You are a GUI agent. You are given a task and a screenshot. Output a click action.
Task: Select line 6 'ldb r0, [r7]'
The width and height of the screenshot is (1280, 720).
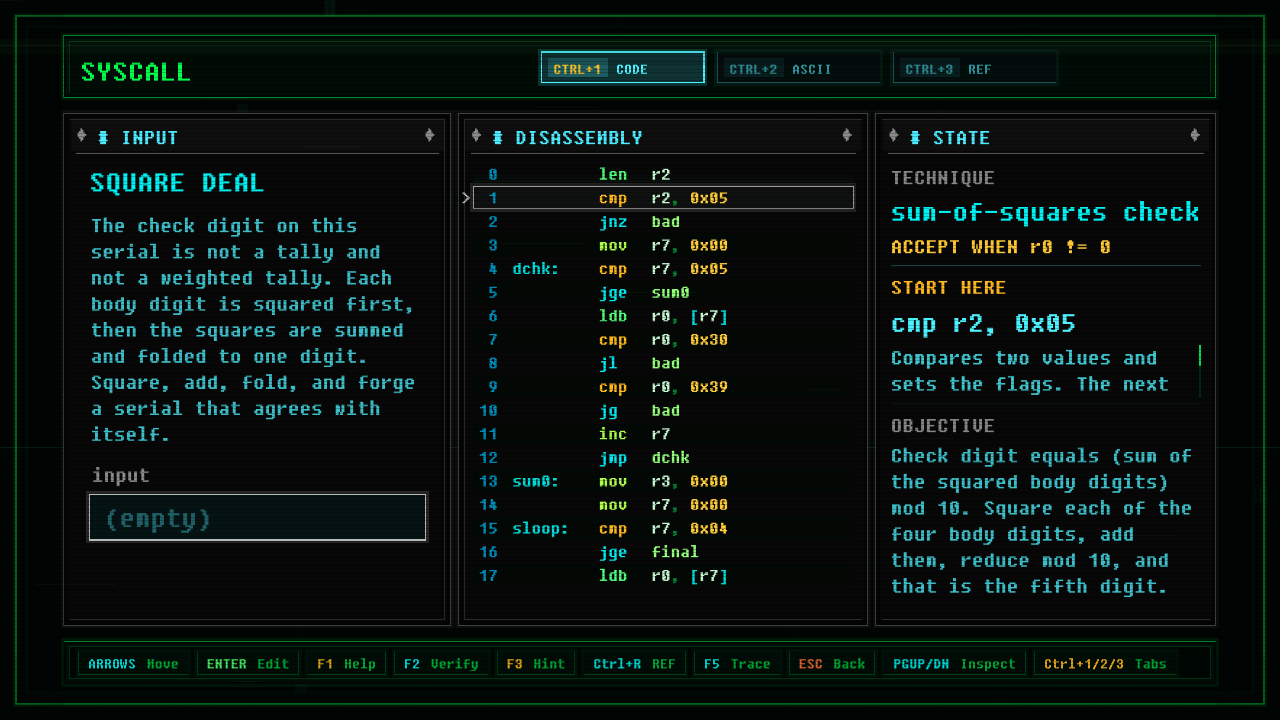point(663,316)
